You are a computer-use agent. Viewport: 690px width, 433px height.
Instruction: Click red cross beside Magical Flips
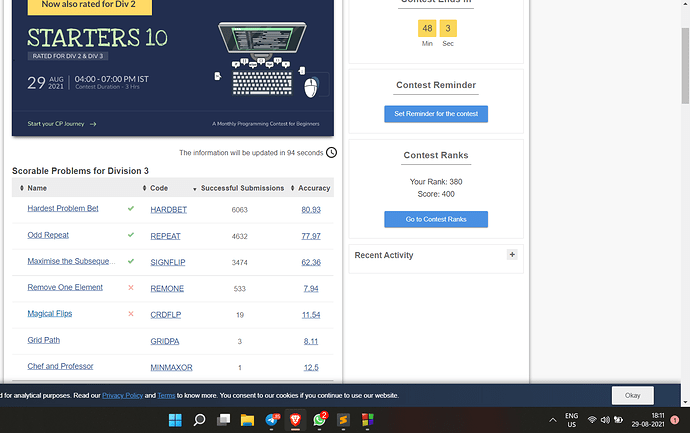click(x=131, y=314)
